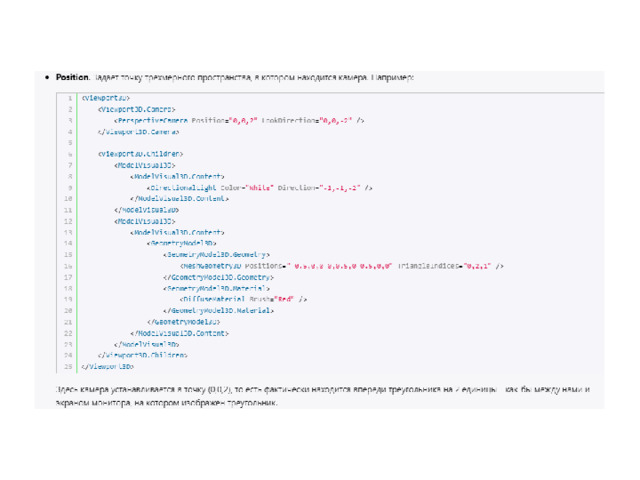Click the closing Viewport3D tag on line 25

coord(107,367)
